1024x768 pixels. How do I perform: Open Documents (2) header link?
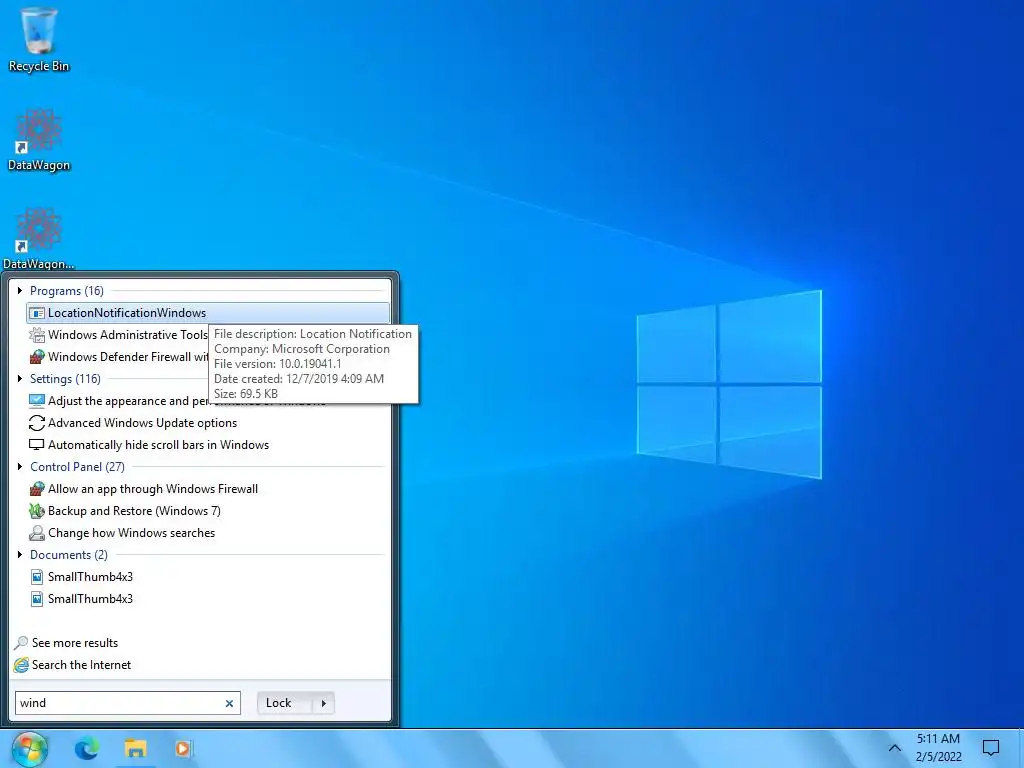tap(69, 554)
